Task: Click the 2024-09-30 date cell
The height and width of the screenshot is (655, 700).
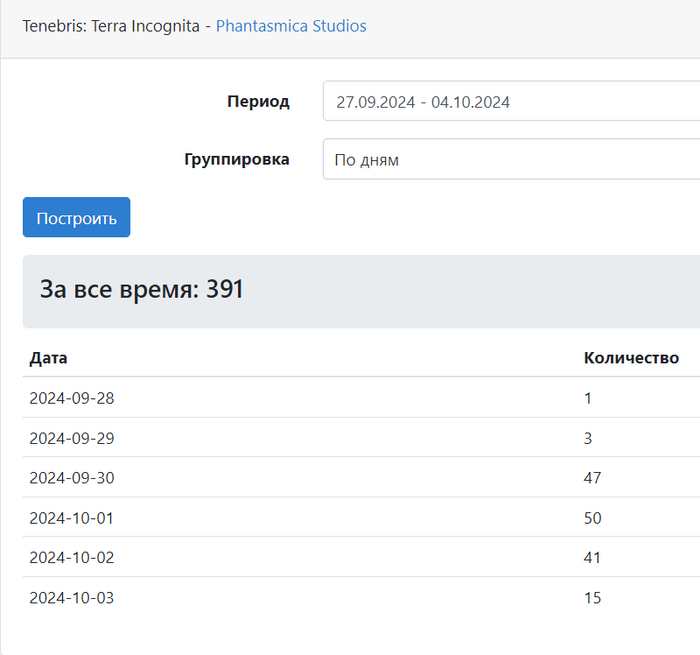Action: point(72,478)
